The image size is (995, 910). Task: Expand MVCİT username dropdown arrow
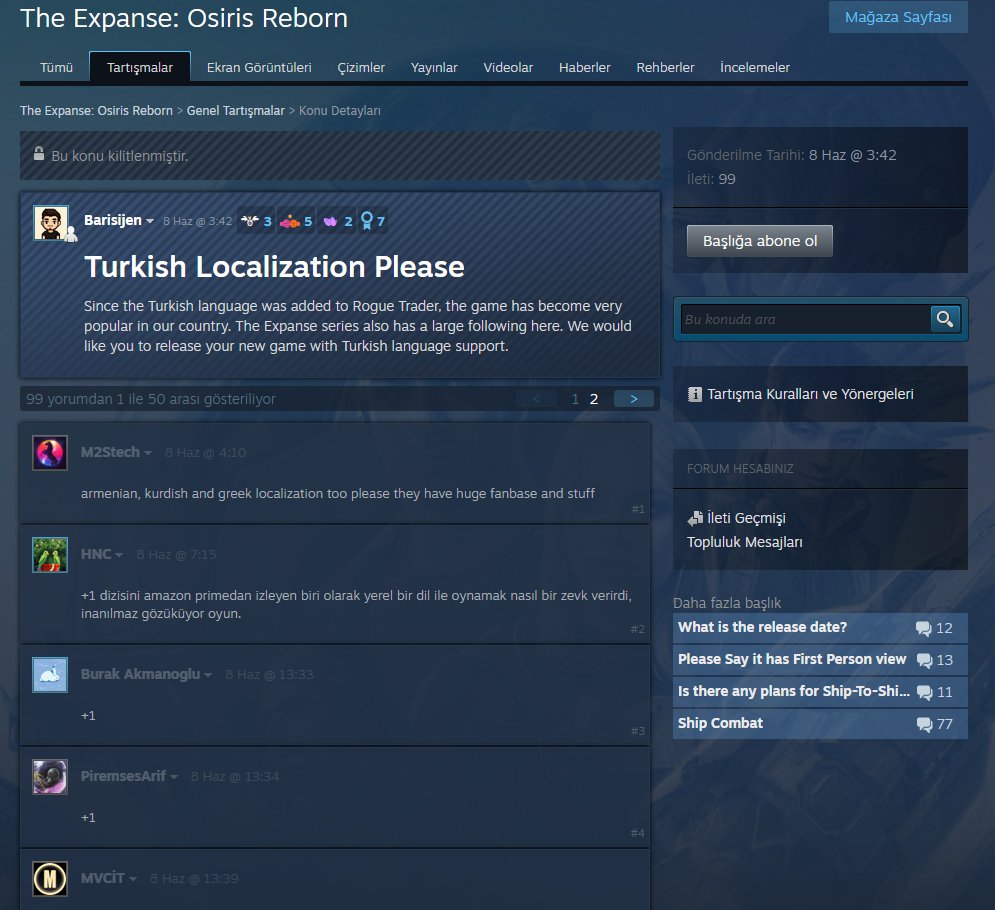133,880
